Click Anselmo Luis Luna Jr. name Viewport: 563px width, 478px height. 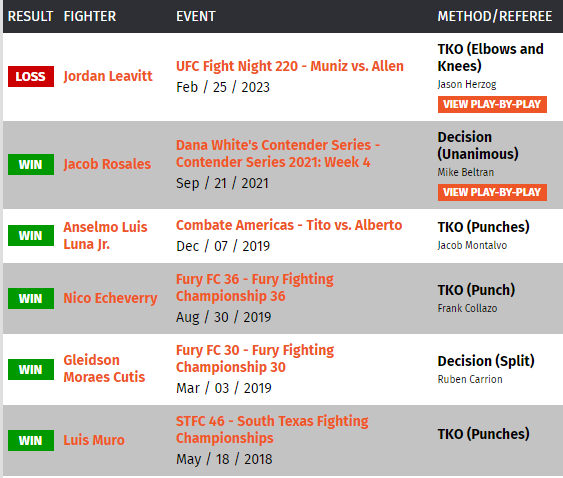(105, 236)
